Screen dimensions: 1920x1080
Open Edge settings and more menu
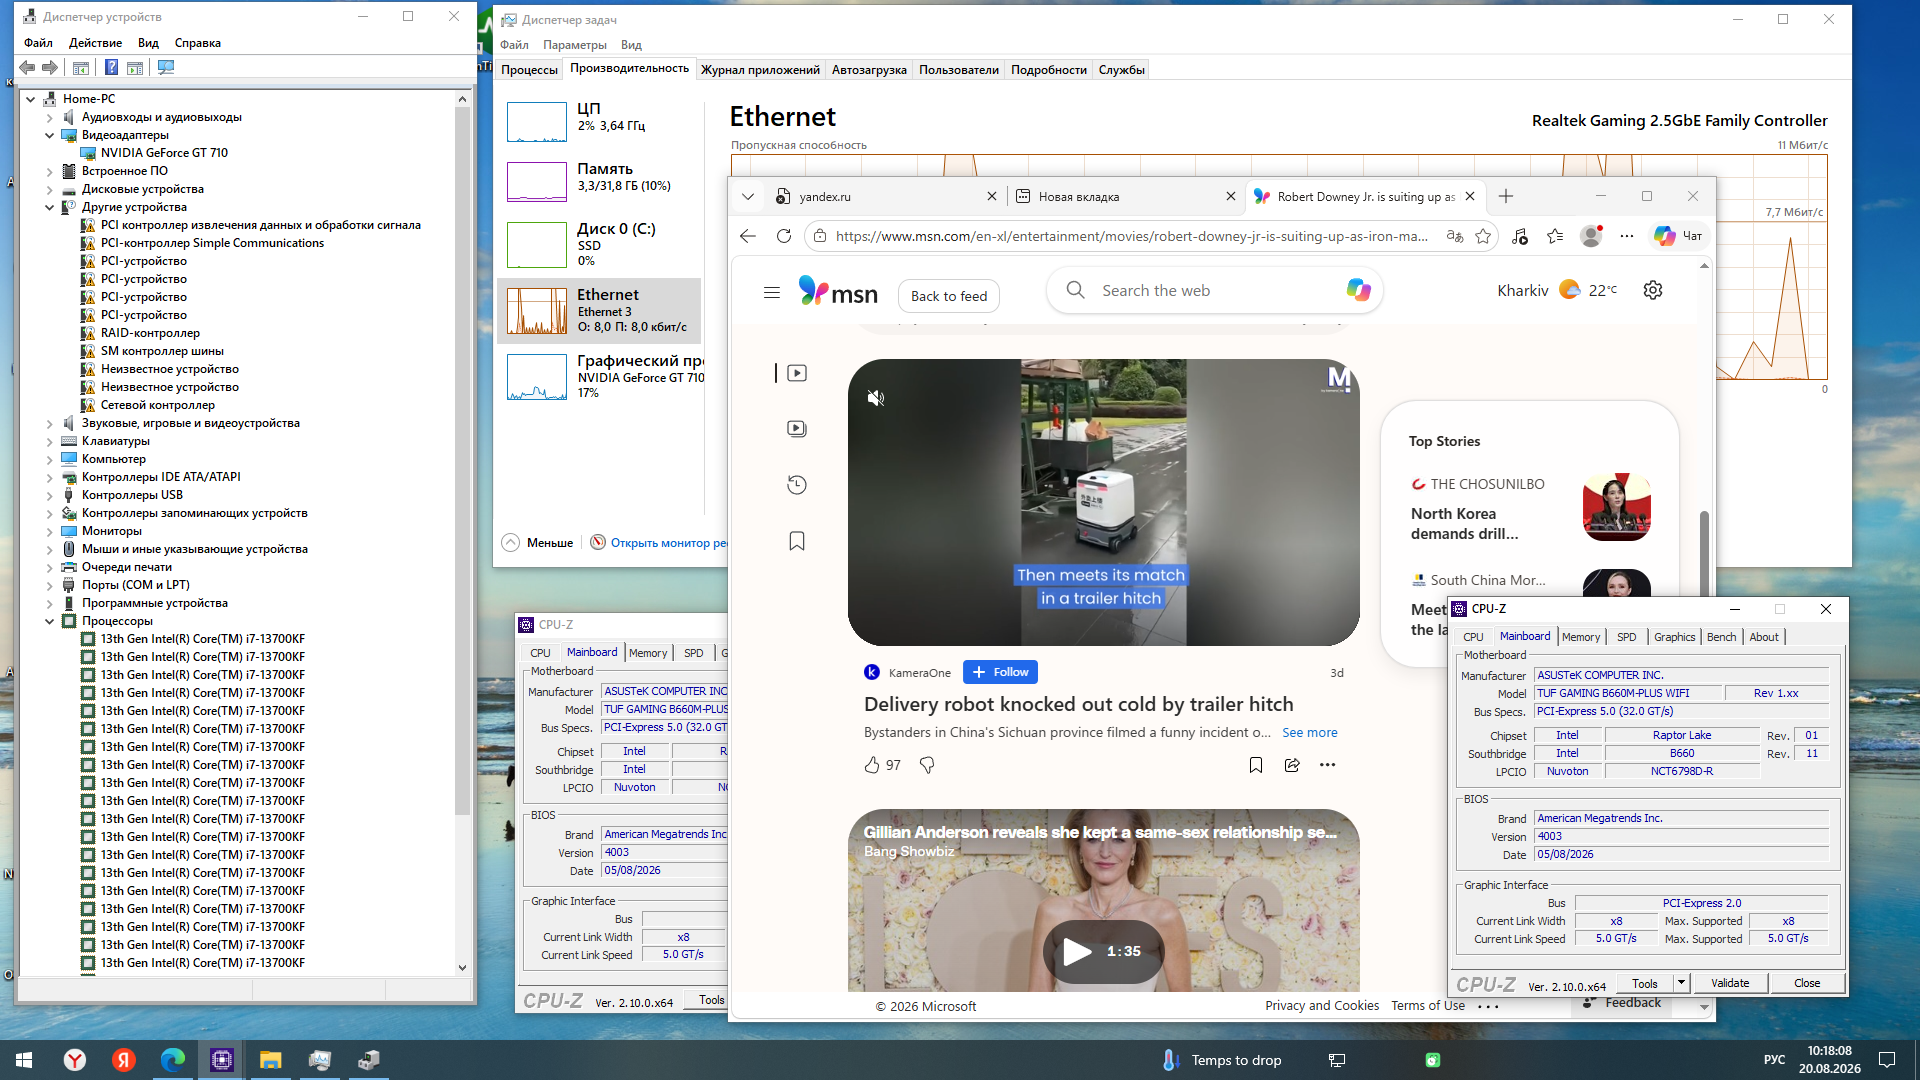pos(1627,236)
